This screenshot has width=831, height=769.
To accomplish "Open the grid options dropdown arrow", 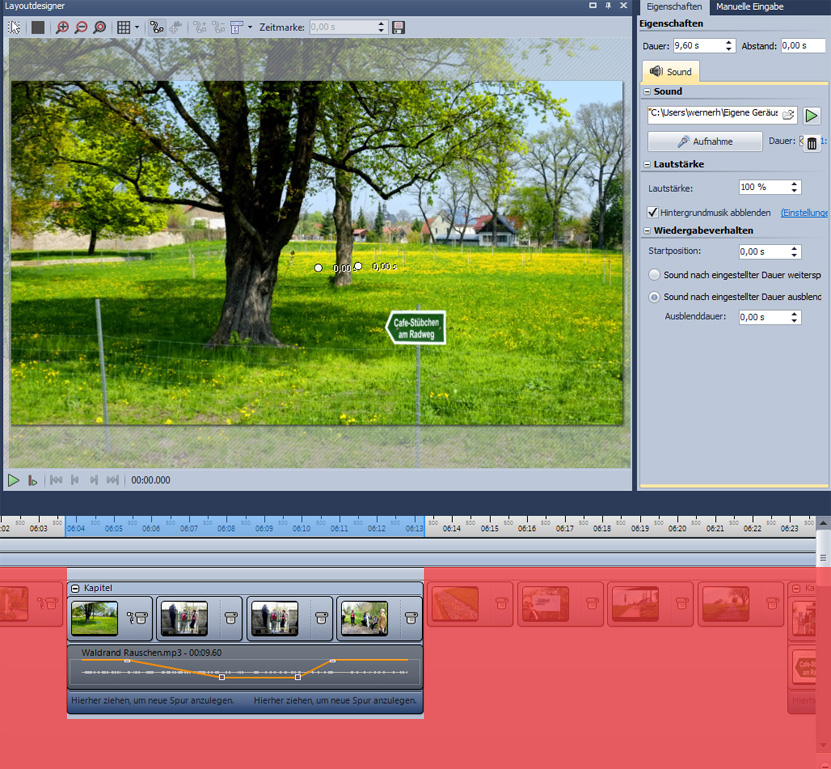I will (137, 28).
